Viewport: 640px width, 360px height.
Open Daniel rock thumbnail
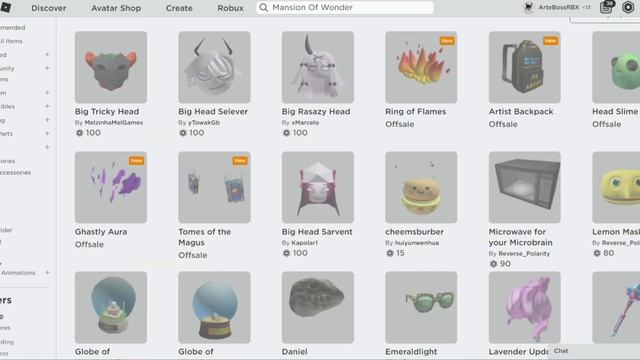pos(318,307)
